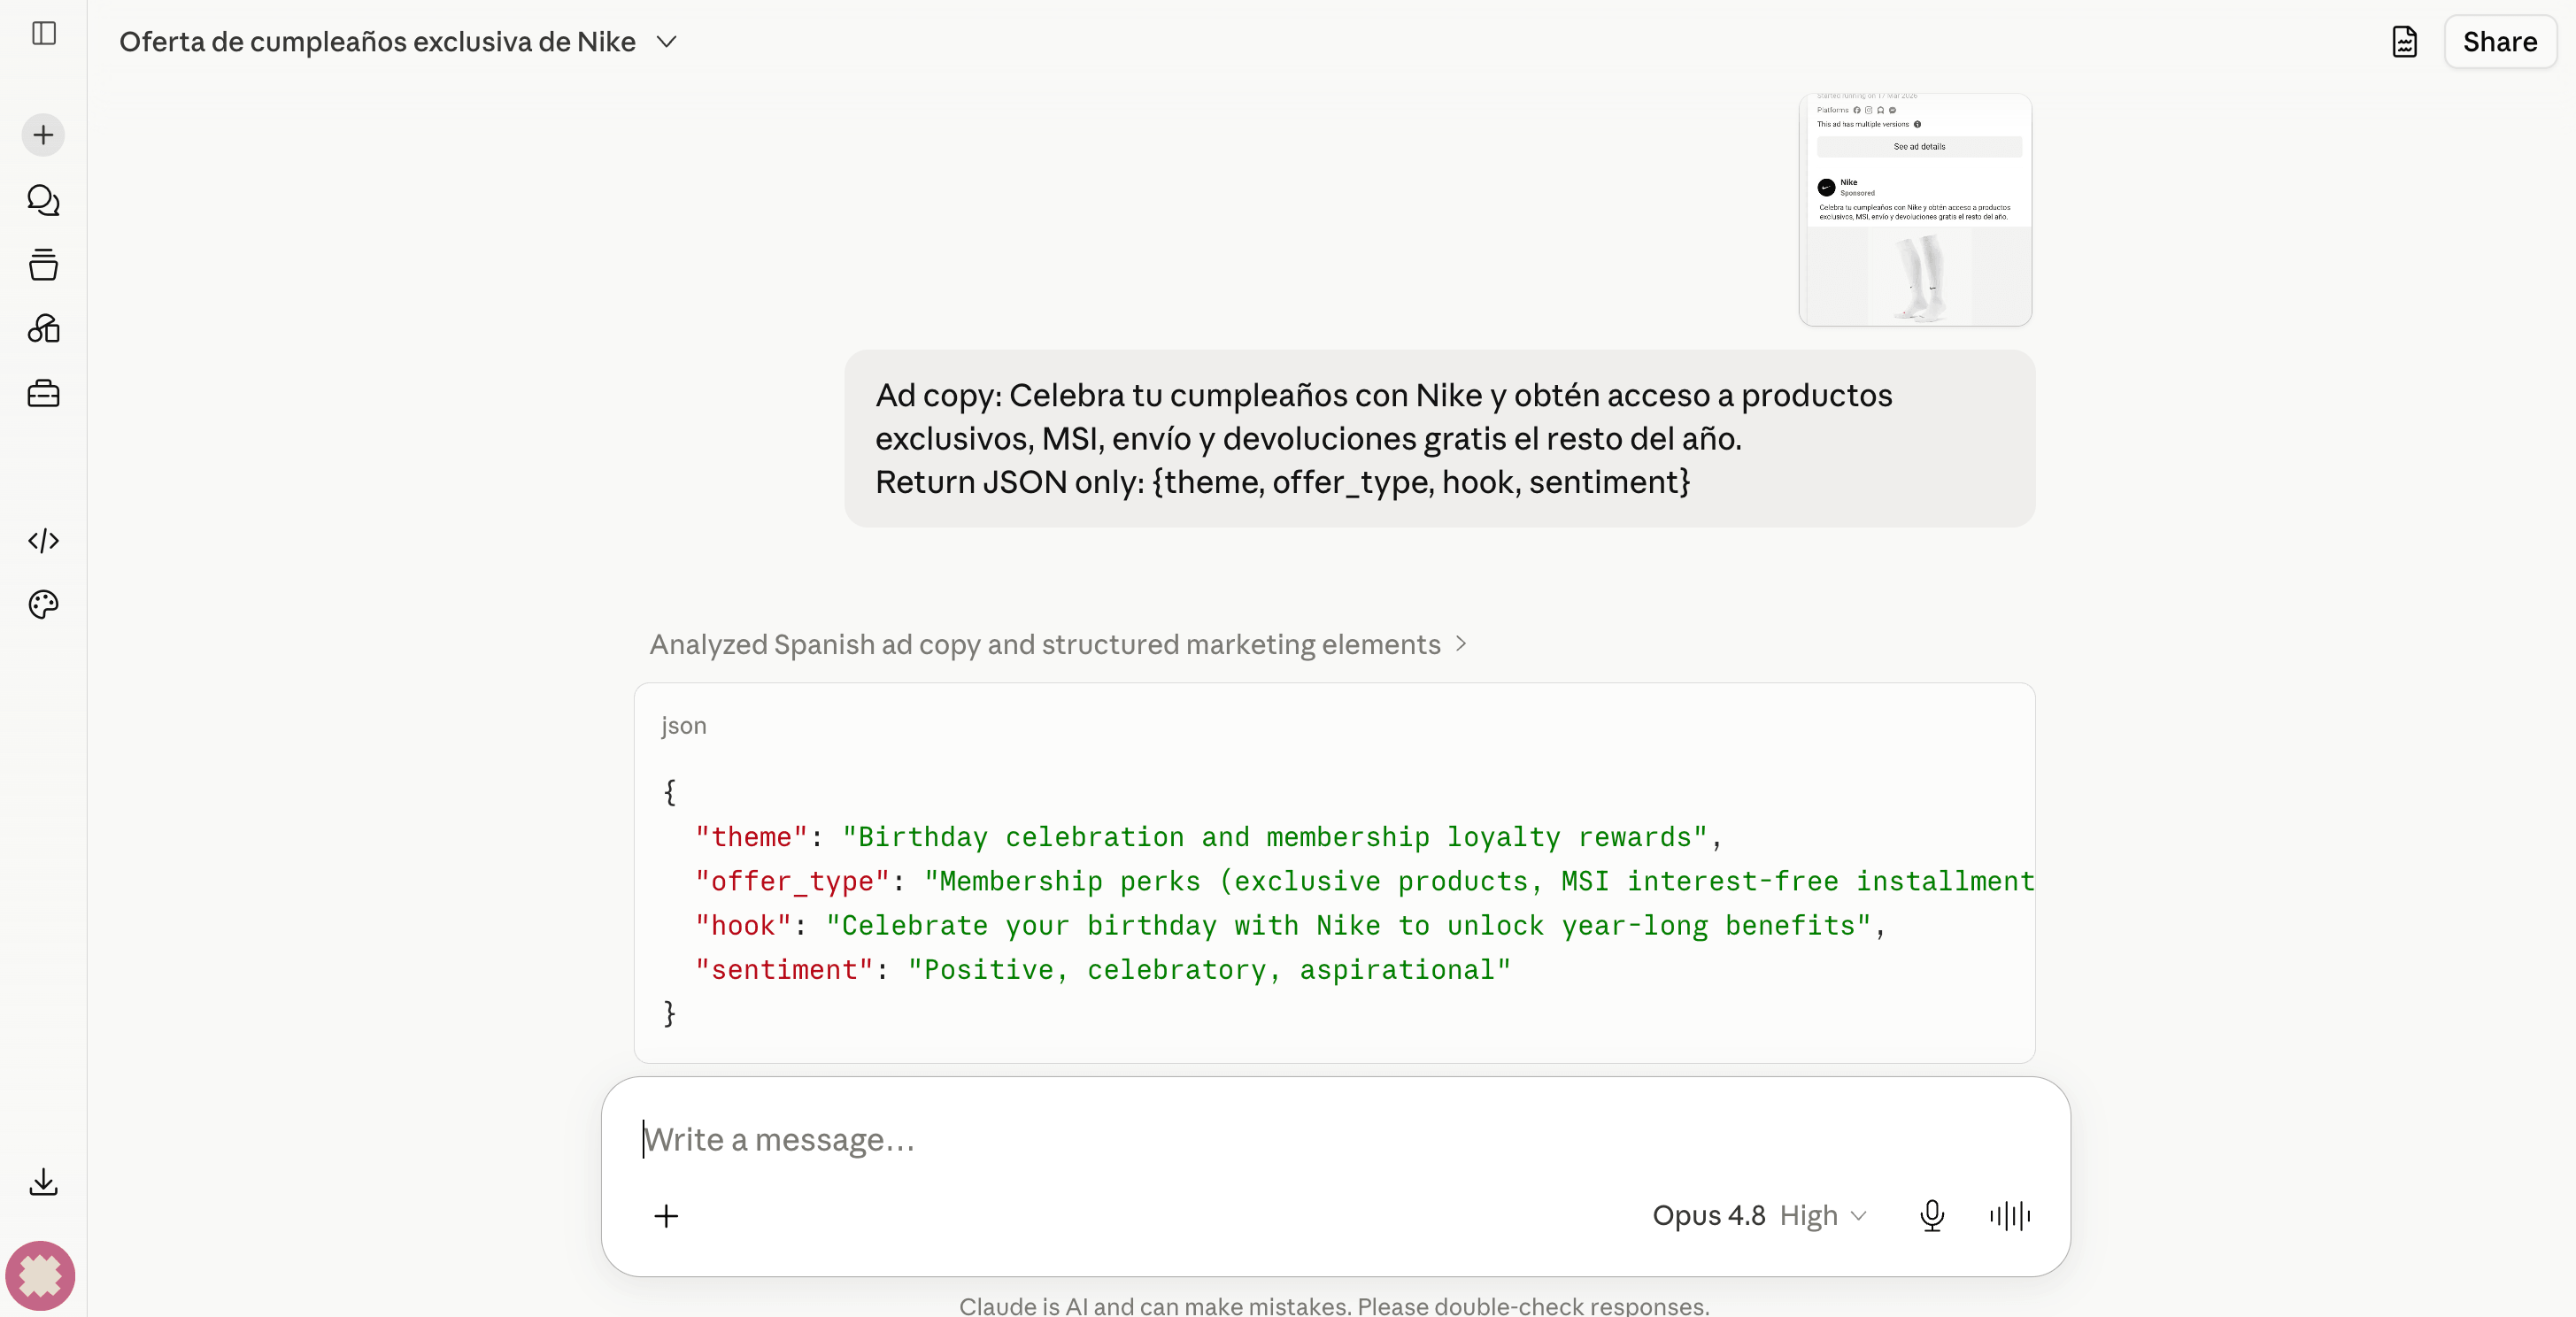Screen dimensions: 2576x1317
Task: Click the "sentiment" key in JSON
Action: click(x=784, y=970)
